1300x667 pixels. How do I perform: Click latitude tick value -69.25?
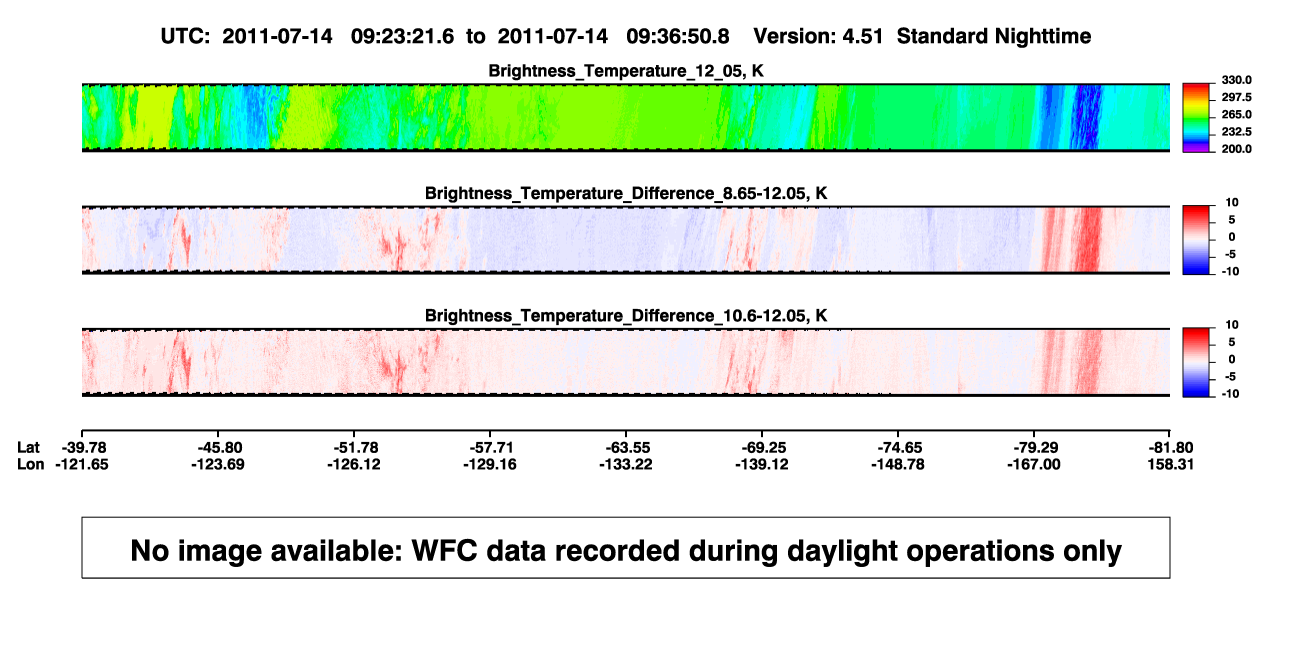click(762, 446)
